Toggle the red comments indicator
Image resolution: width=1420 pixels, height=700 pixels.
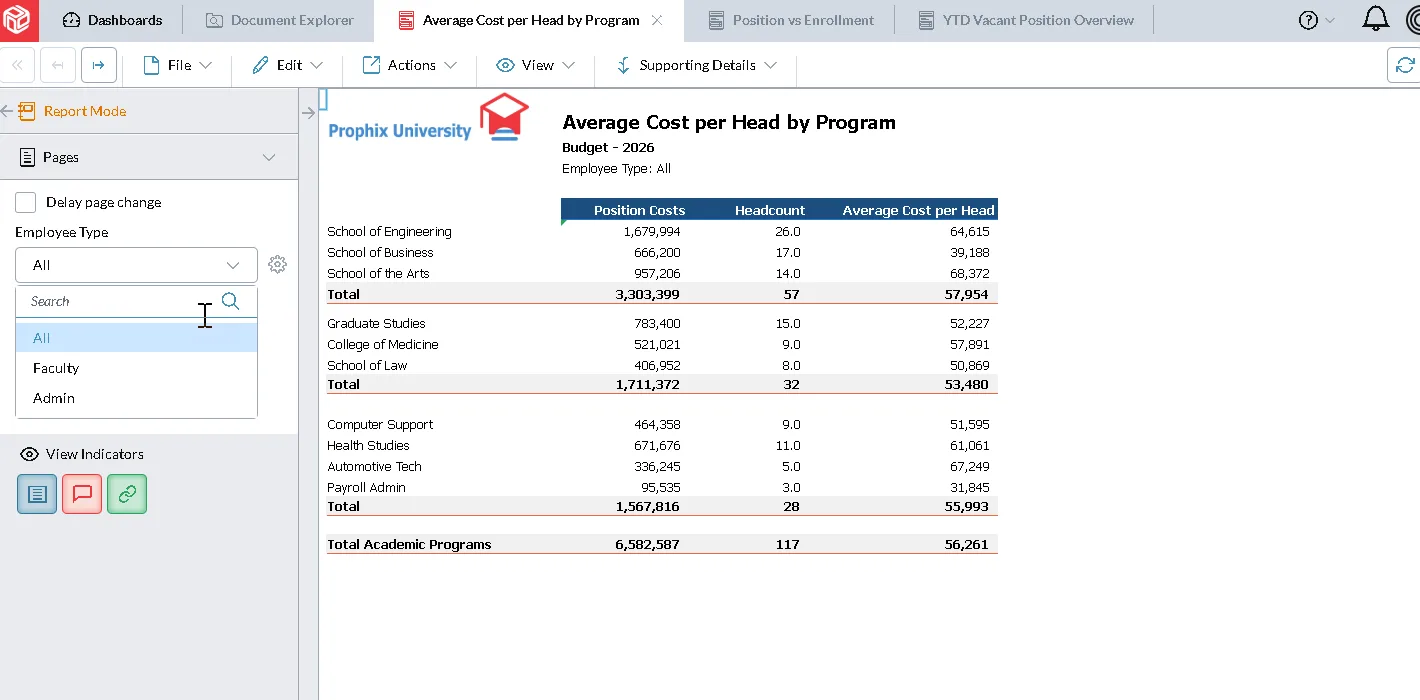click(x=82, y=494)
